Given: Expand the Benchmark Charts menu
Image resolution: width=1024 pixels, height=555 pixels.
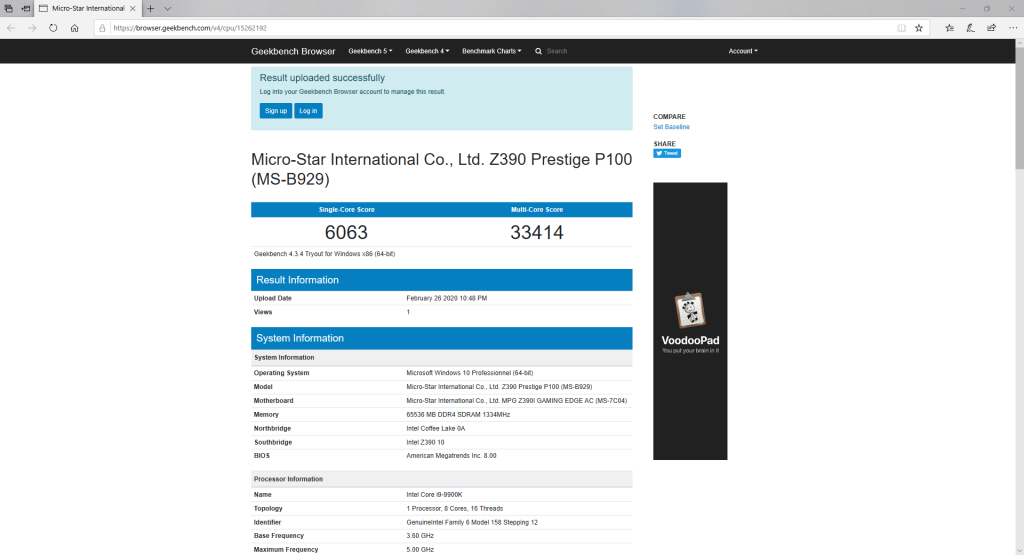Looking at the screenshot, I should pos(492,51).
